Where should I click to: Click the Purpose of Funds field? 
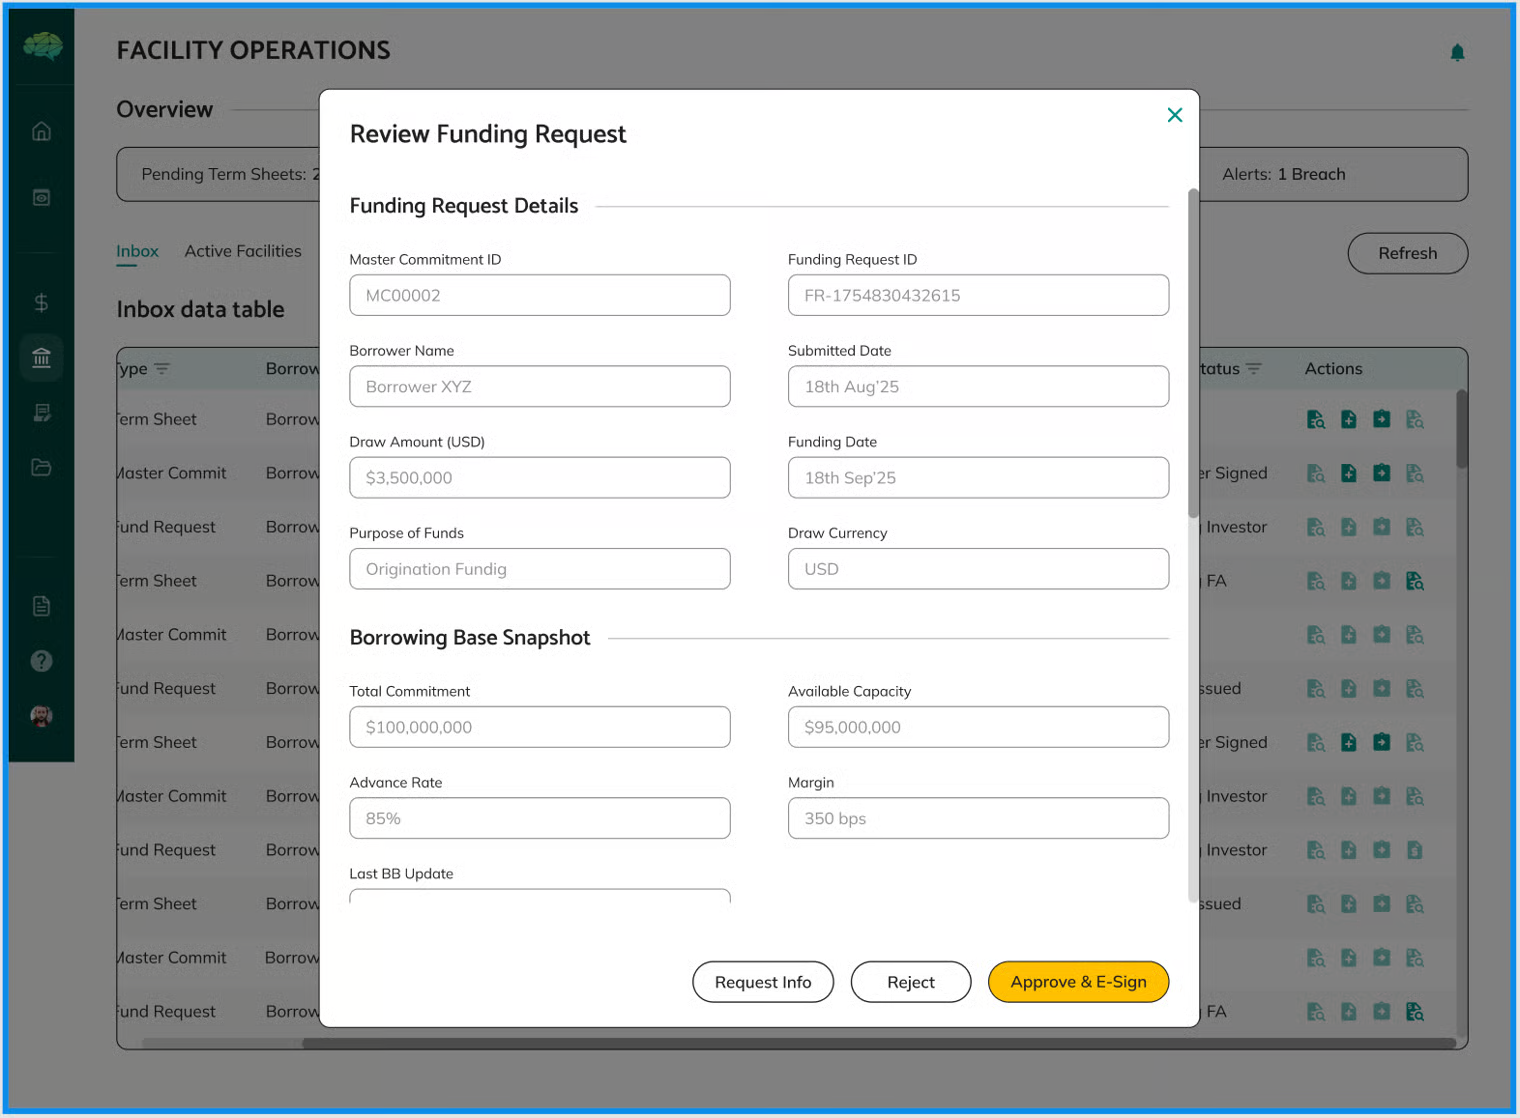tap(539, 569)
